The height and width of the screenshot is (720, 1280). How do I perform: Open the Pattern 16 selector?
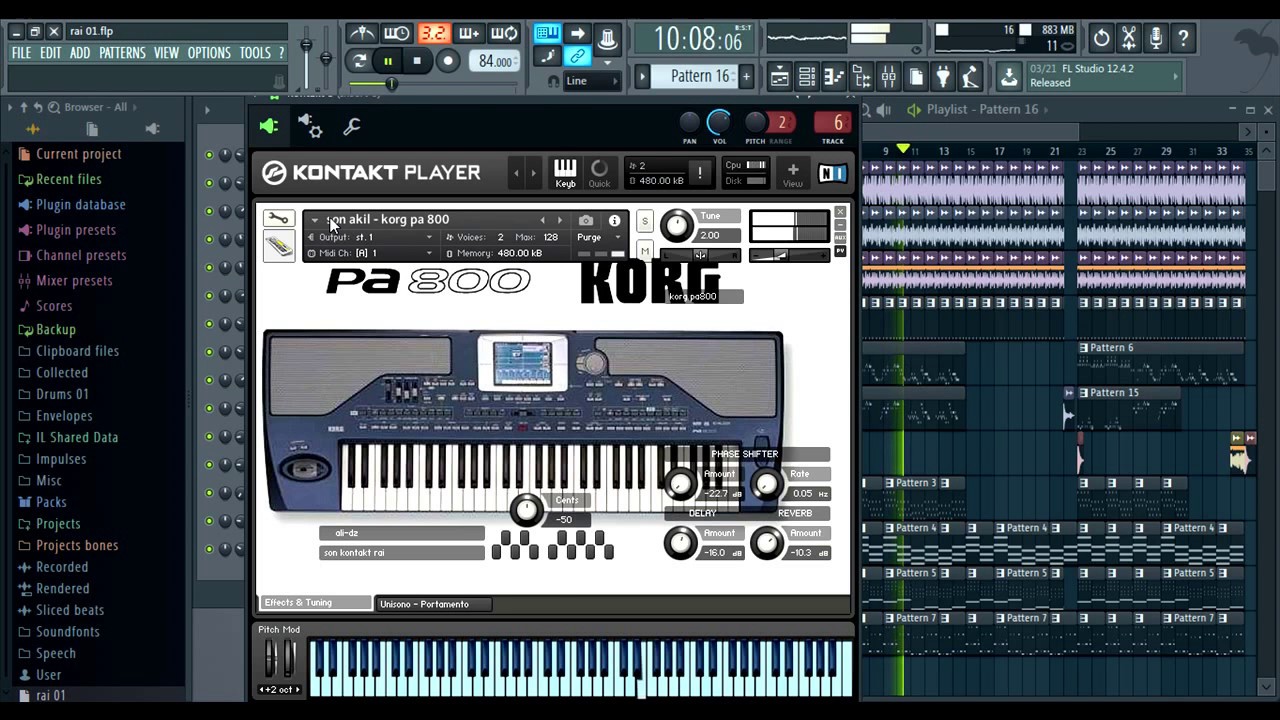pos(696,76)
